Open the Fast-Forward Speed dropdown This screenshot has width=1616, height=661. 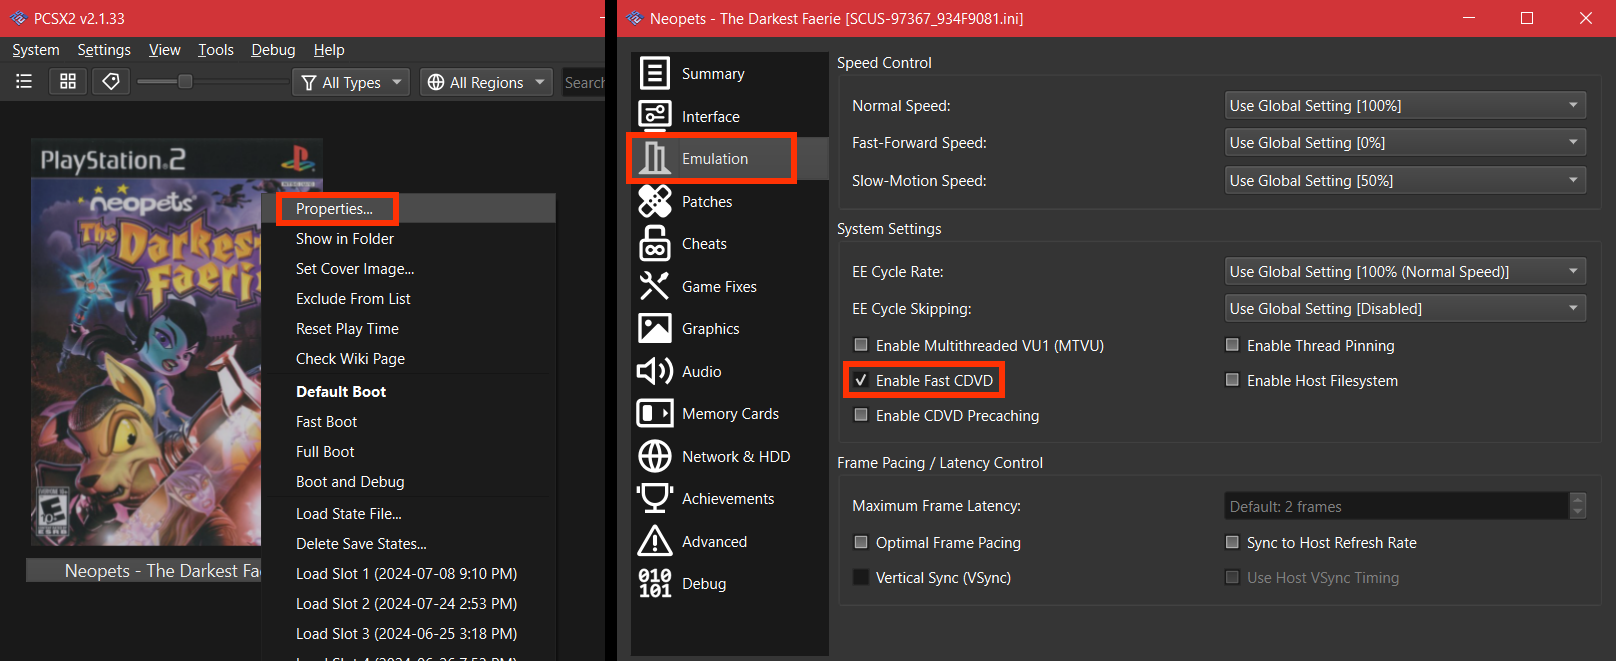click(x=1405, y=142)
